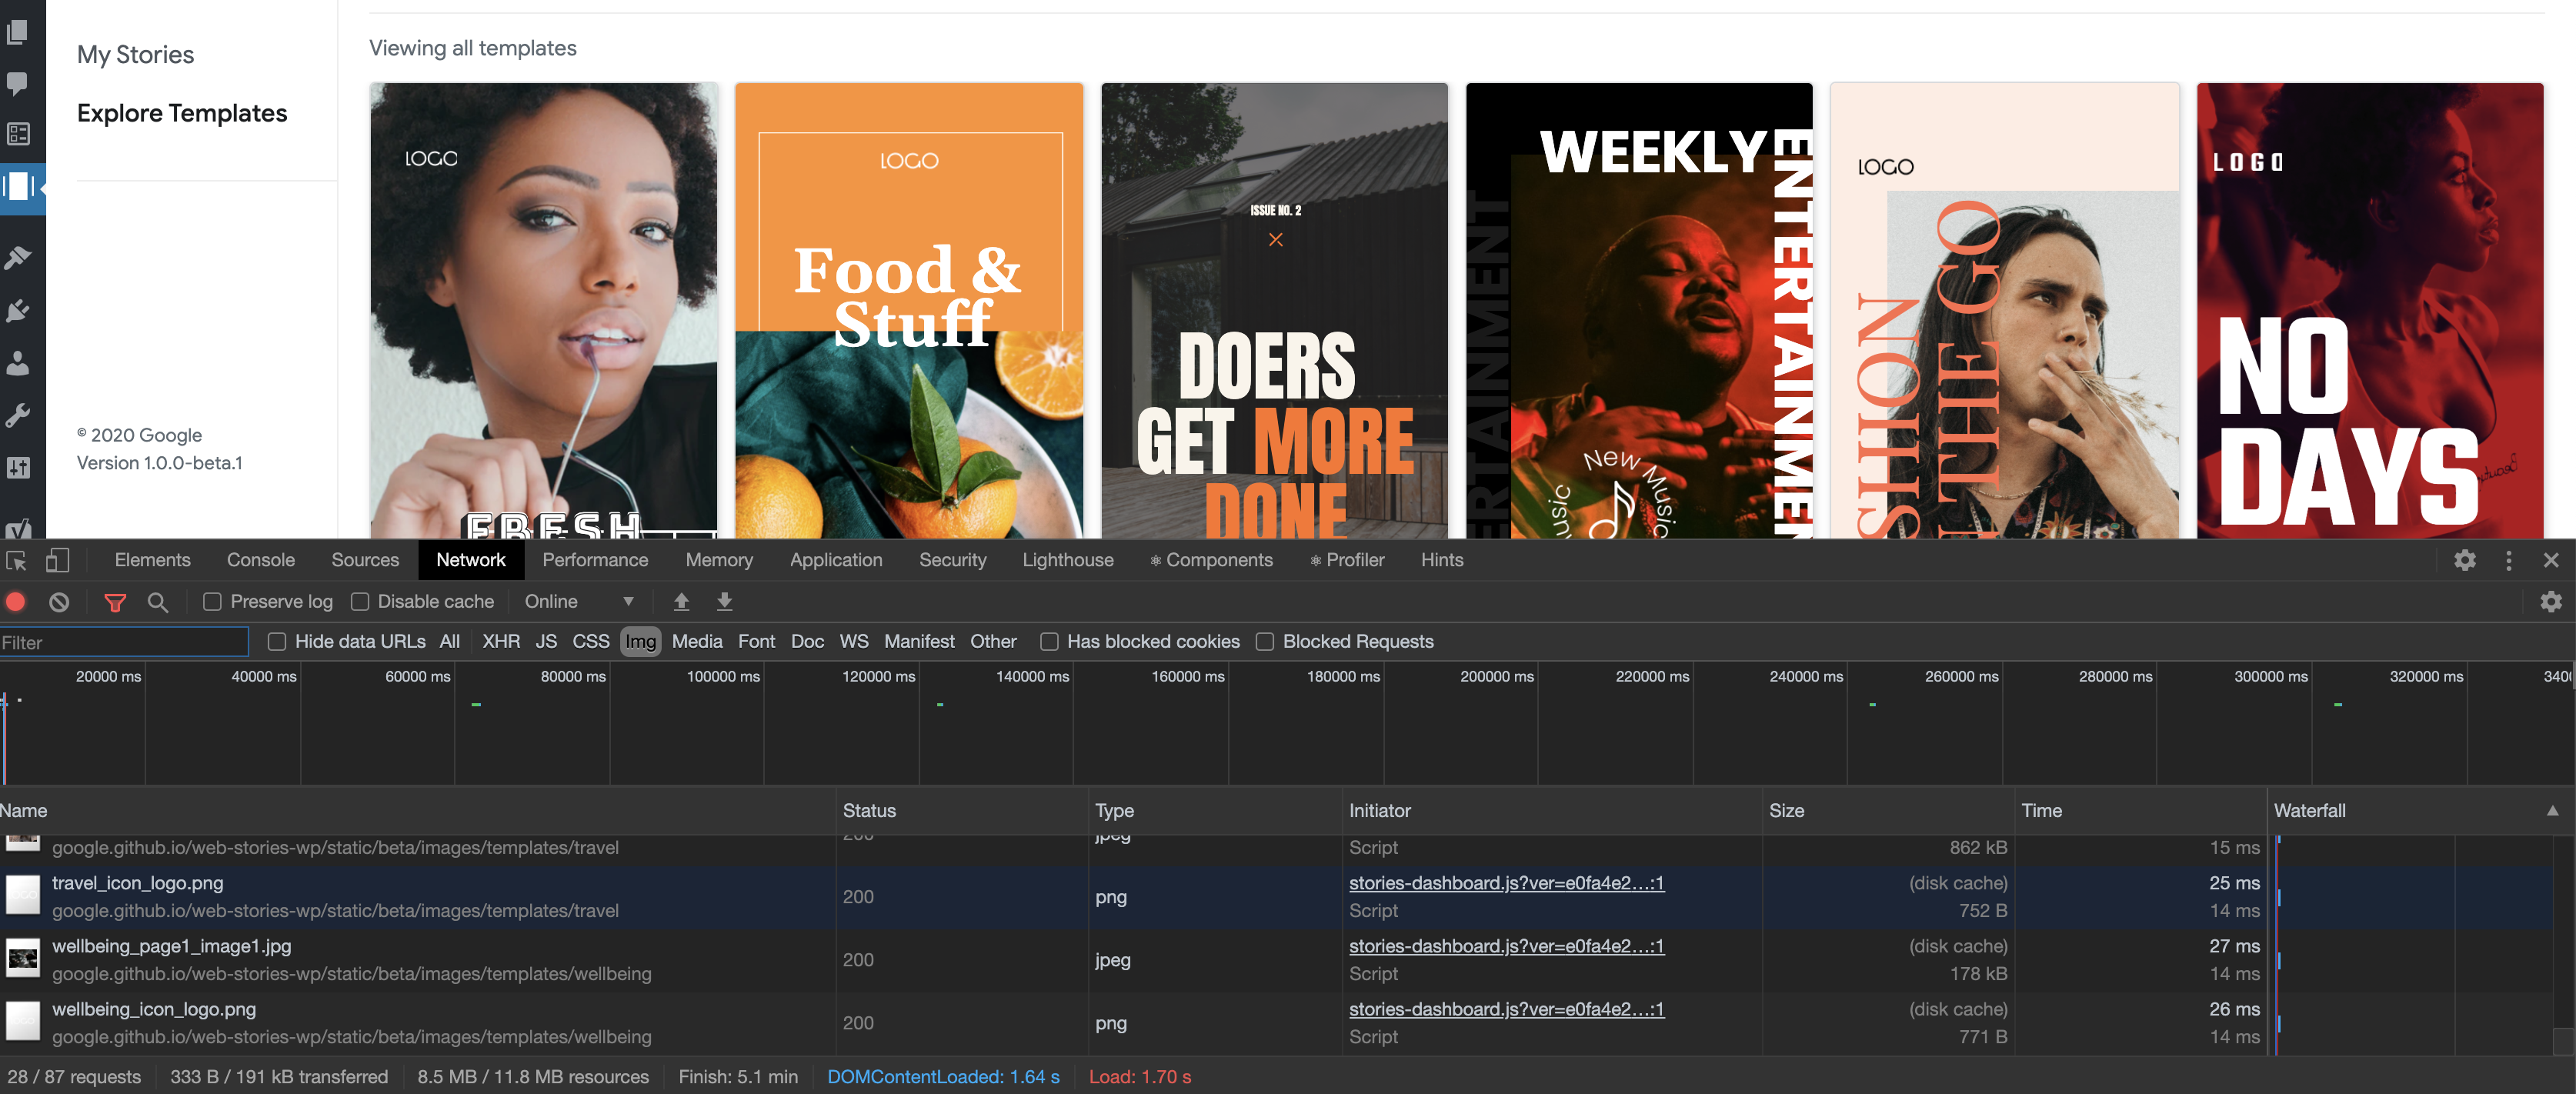This screenshot has height=1094, width=2576.
Task: Click the network Filter text field
Action: 124,642
